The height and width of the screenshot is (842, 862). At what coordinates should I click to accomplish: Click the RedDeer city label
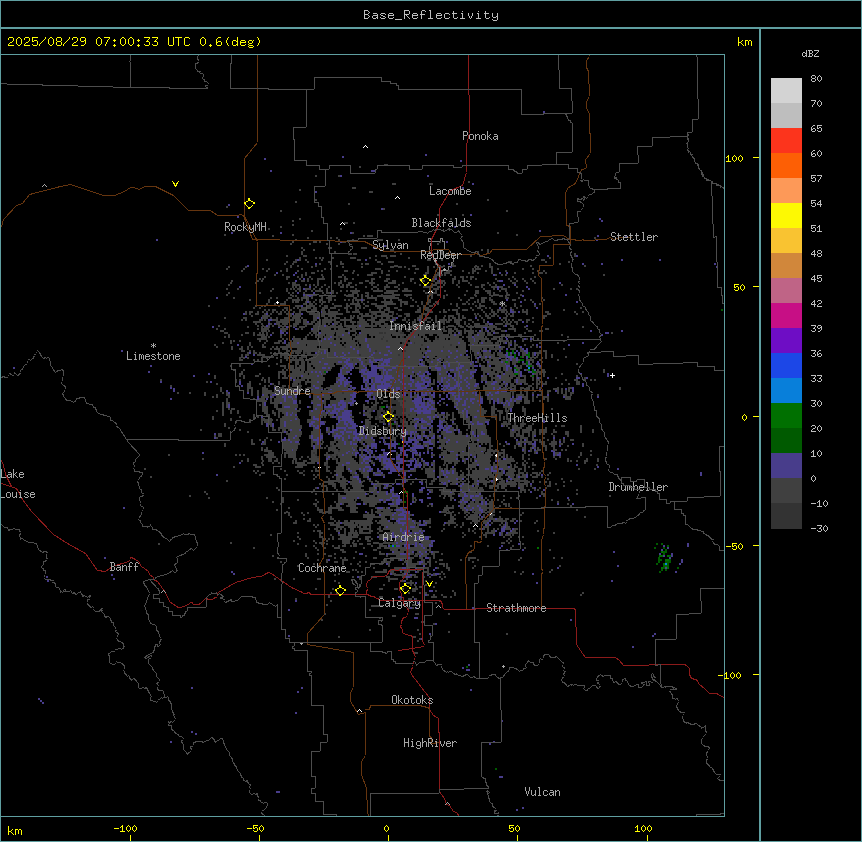click(x=440, y=255)
